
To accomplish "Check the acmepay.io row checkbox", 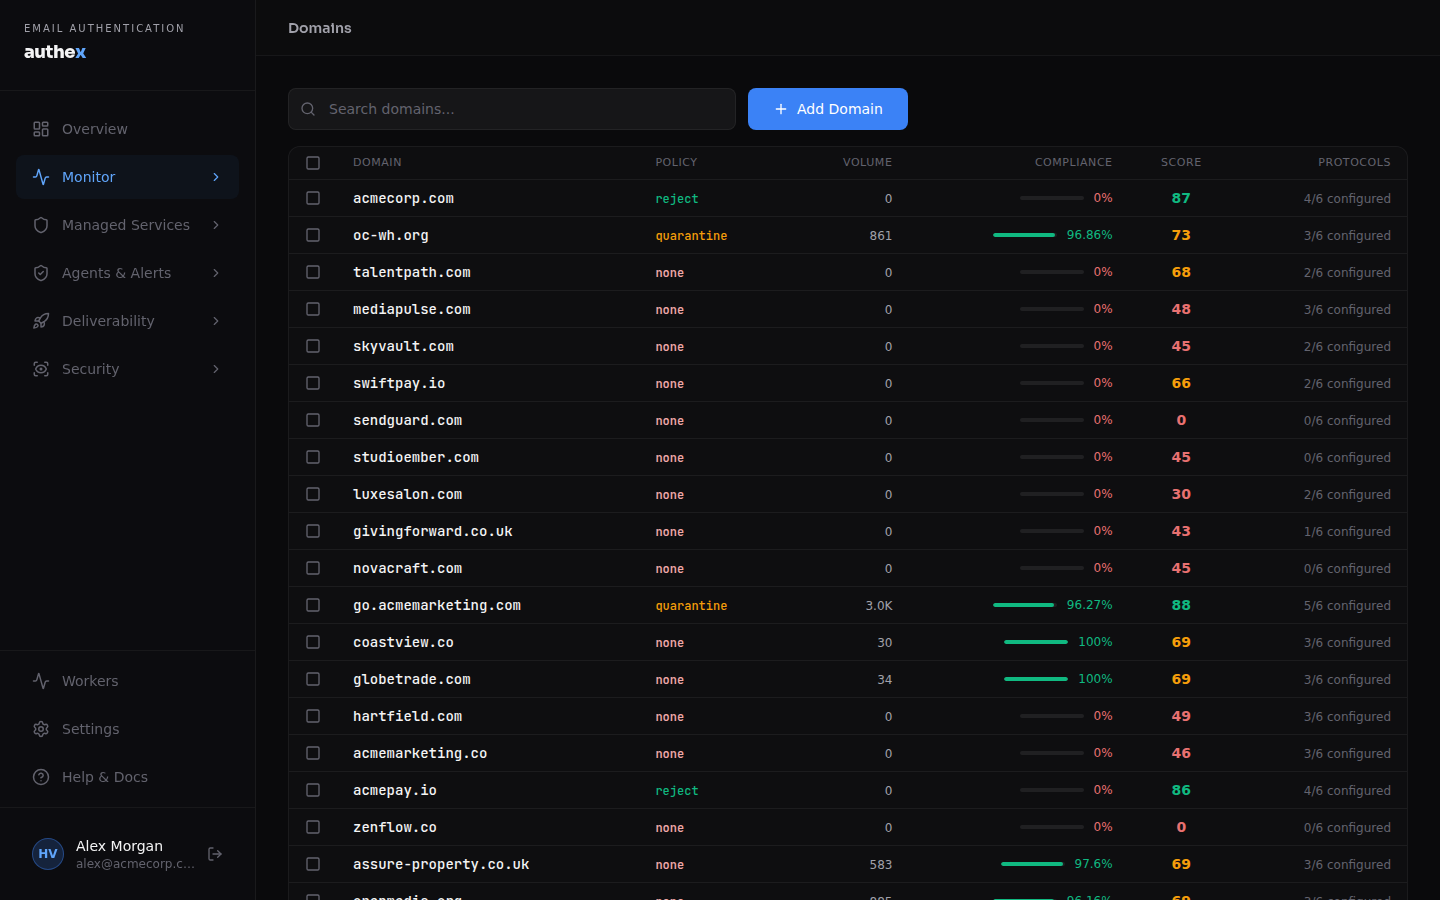I will point(313,790).
